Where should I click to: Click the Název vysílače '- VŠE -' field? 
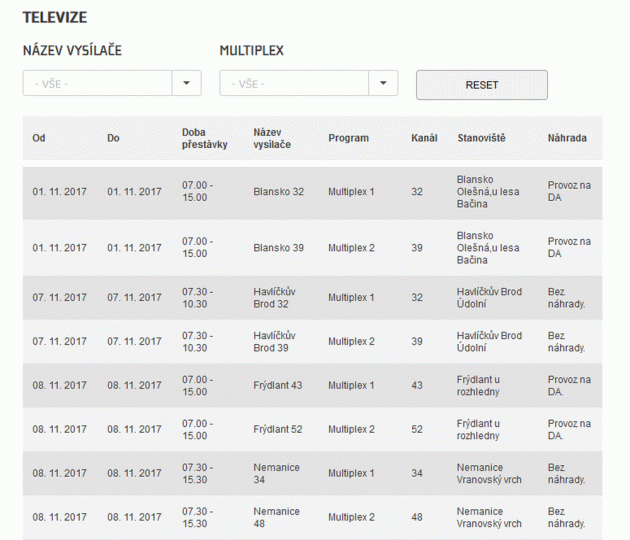(97, 83)
